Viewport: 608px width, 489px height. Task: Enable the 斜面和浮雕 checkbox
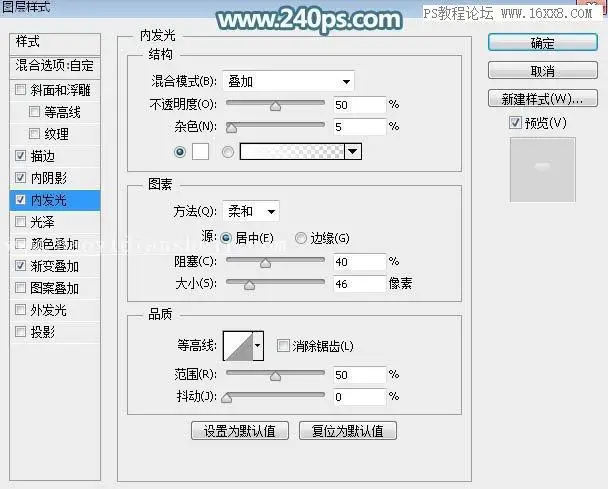pyautogui.click(x=21, y=90)
